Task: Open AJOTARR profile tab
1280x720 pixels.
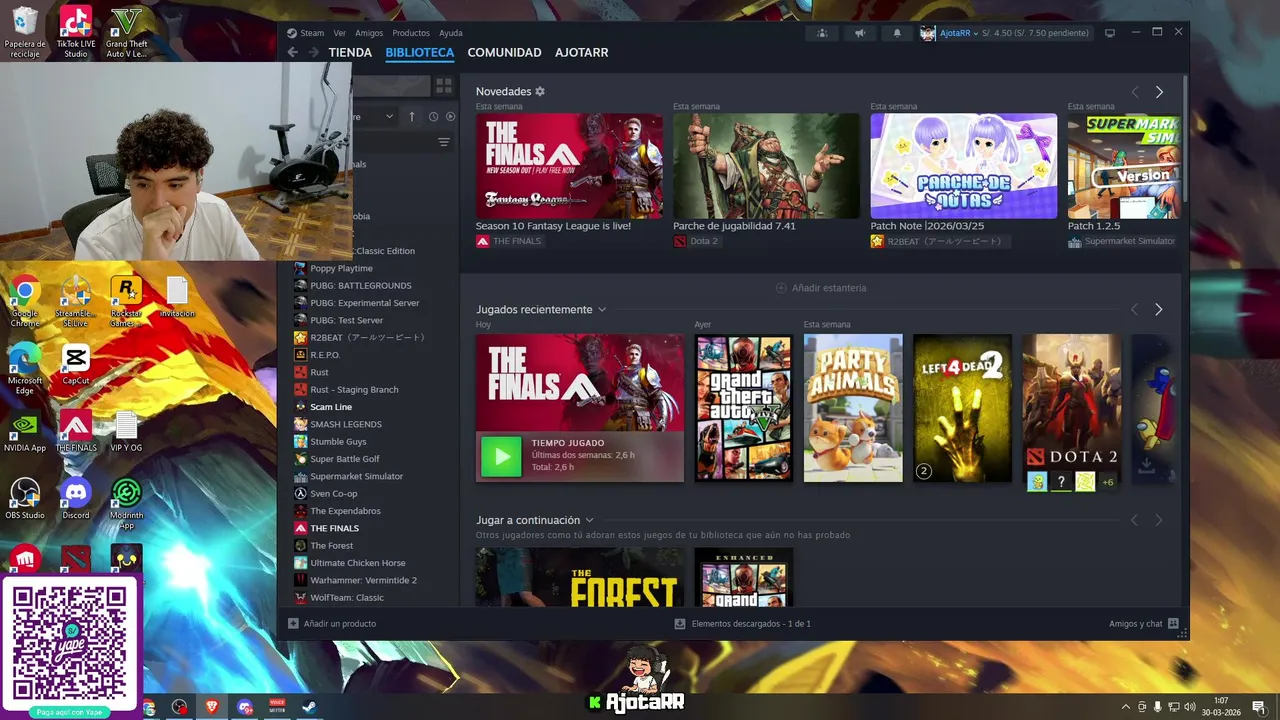Action: click(x=581, y=52)
